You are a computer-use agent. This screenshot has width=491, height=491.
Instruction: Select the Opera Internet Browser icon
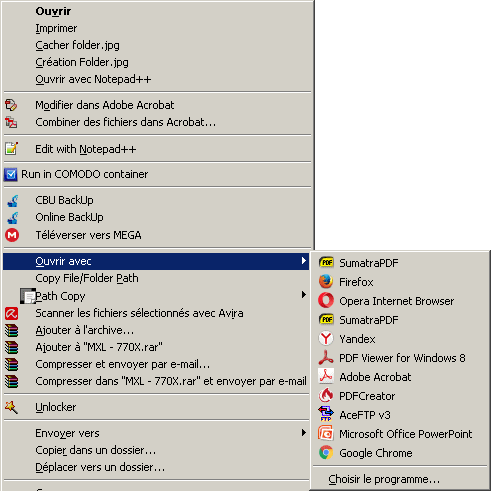tap(326, 301)
